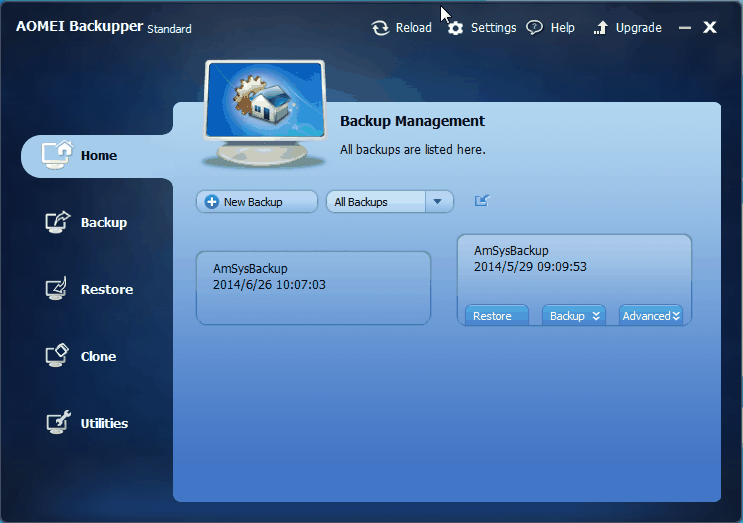This screenshot has width=743, height=523.
Task: Switch to the Backup section label
Action: 104,223
